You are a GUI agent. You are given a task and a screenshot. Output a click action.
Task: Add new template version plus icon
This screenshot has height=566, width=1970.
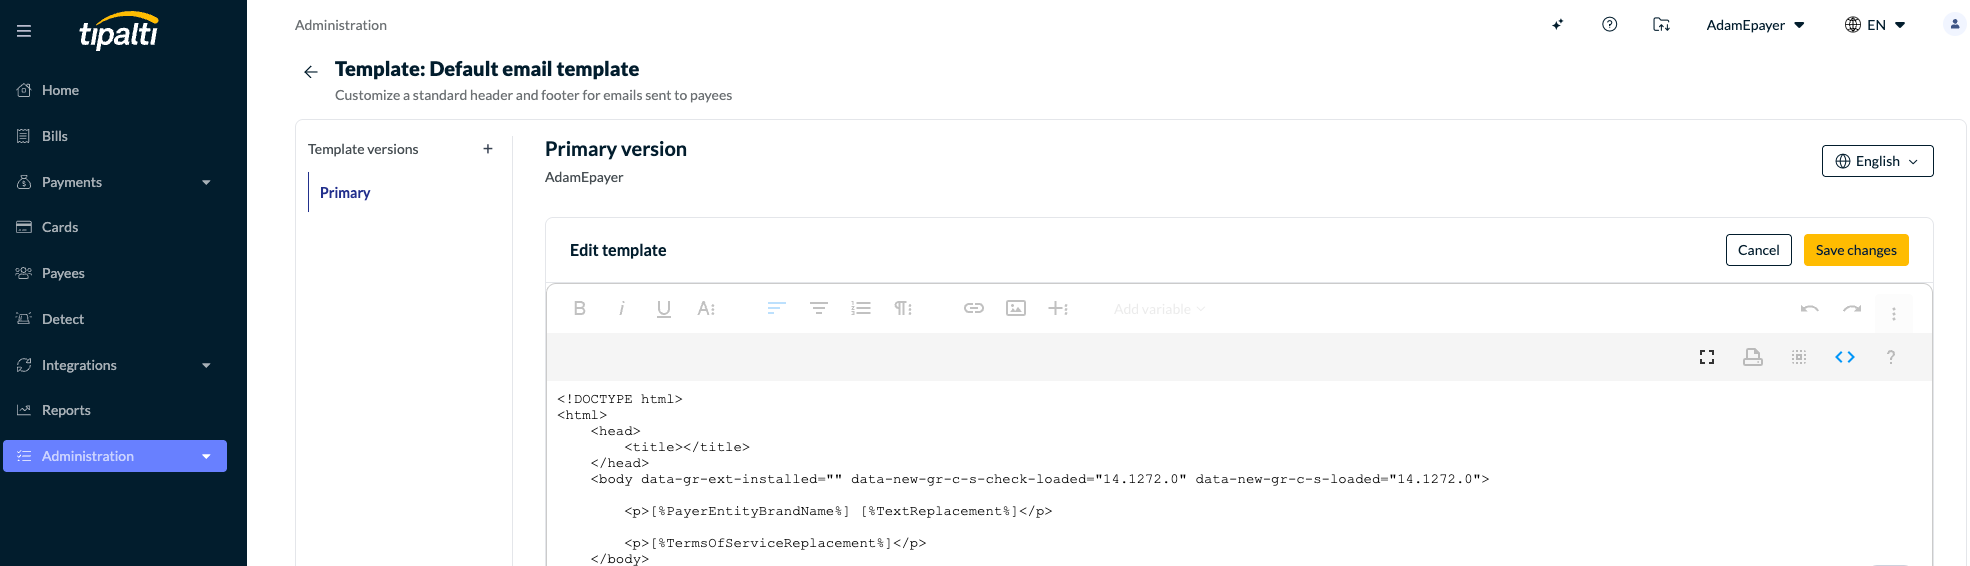[x=488, y=149]
